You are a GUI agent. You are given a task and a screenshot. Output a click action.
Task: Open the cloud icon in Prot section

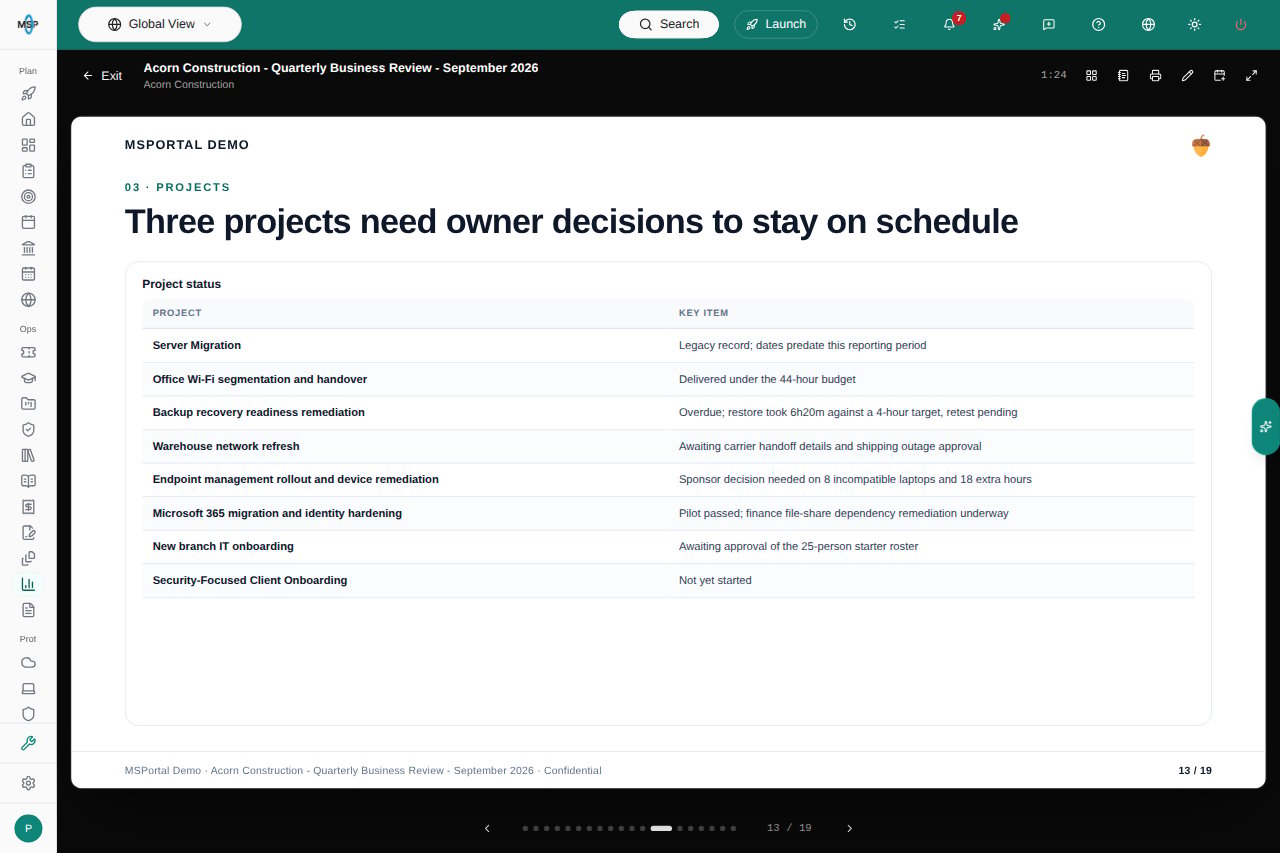pos(28,662)
